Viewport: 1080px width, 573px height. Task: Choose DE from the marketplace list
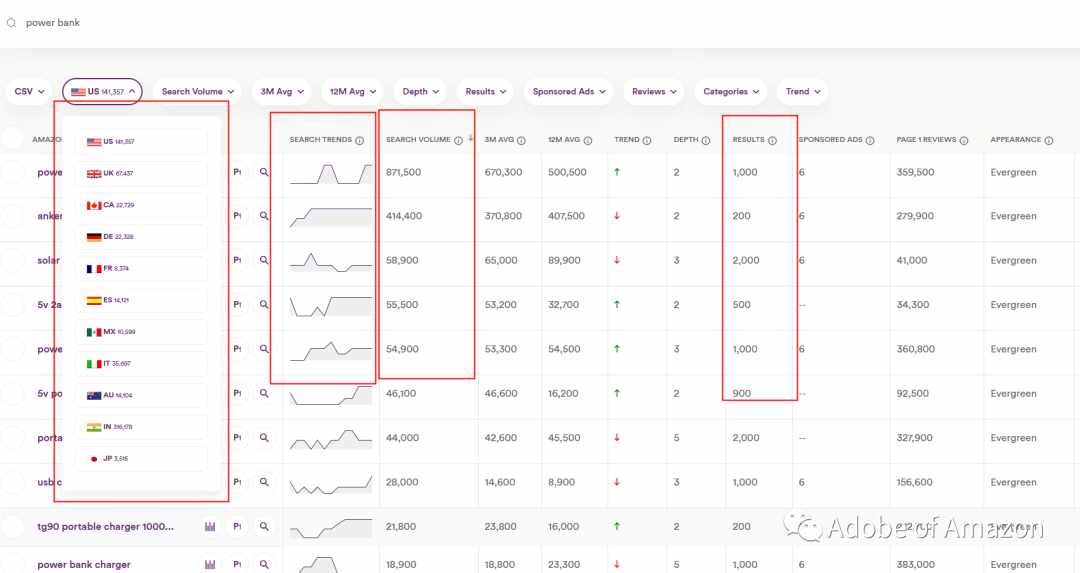(141, 237)
